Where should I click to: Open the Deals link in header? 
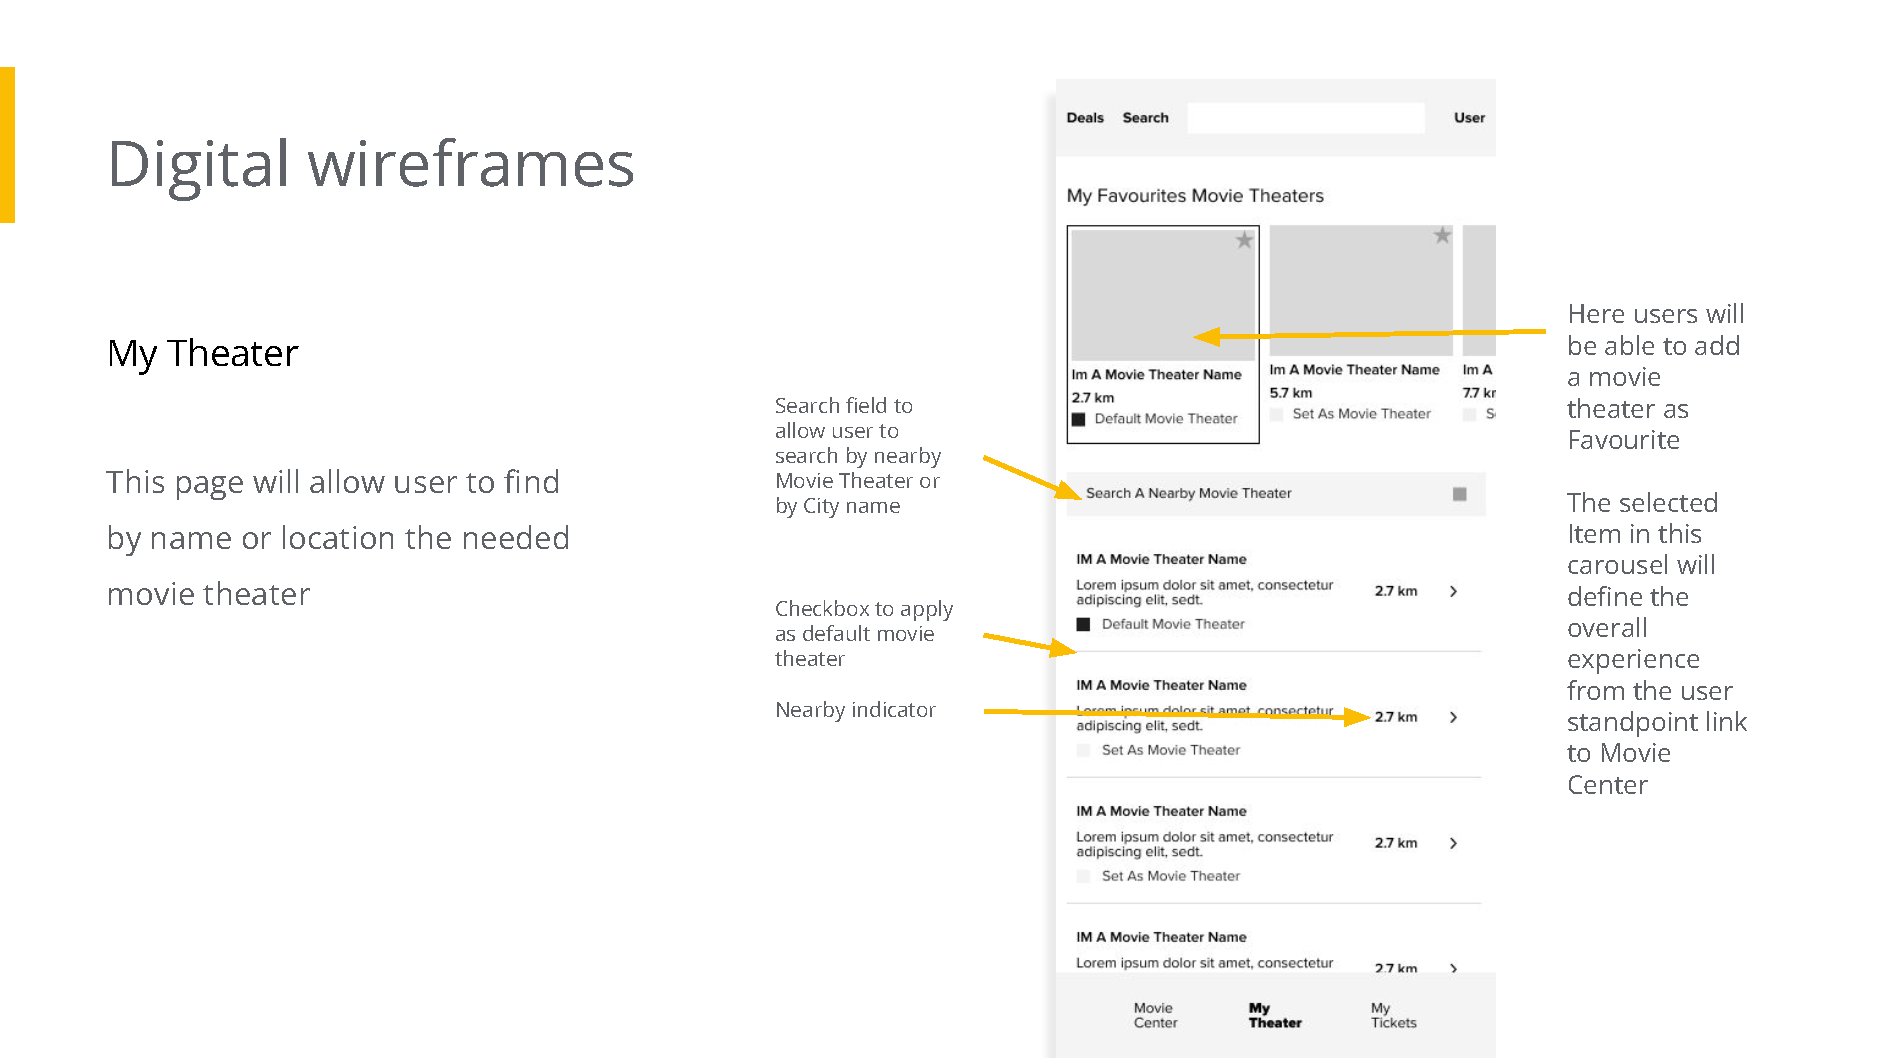coord(1085,118)
